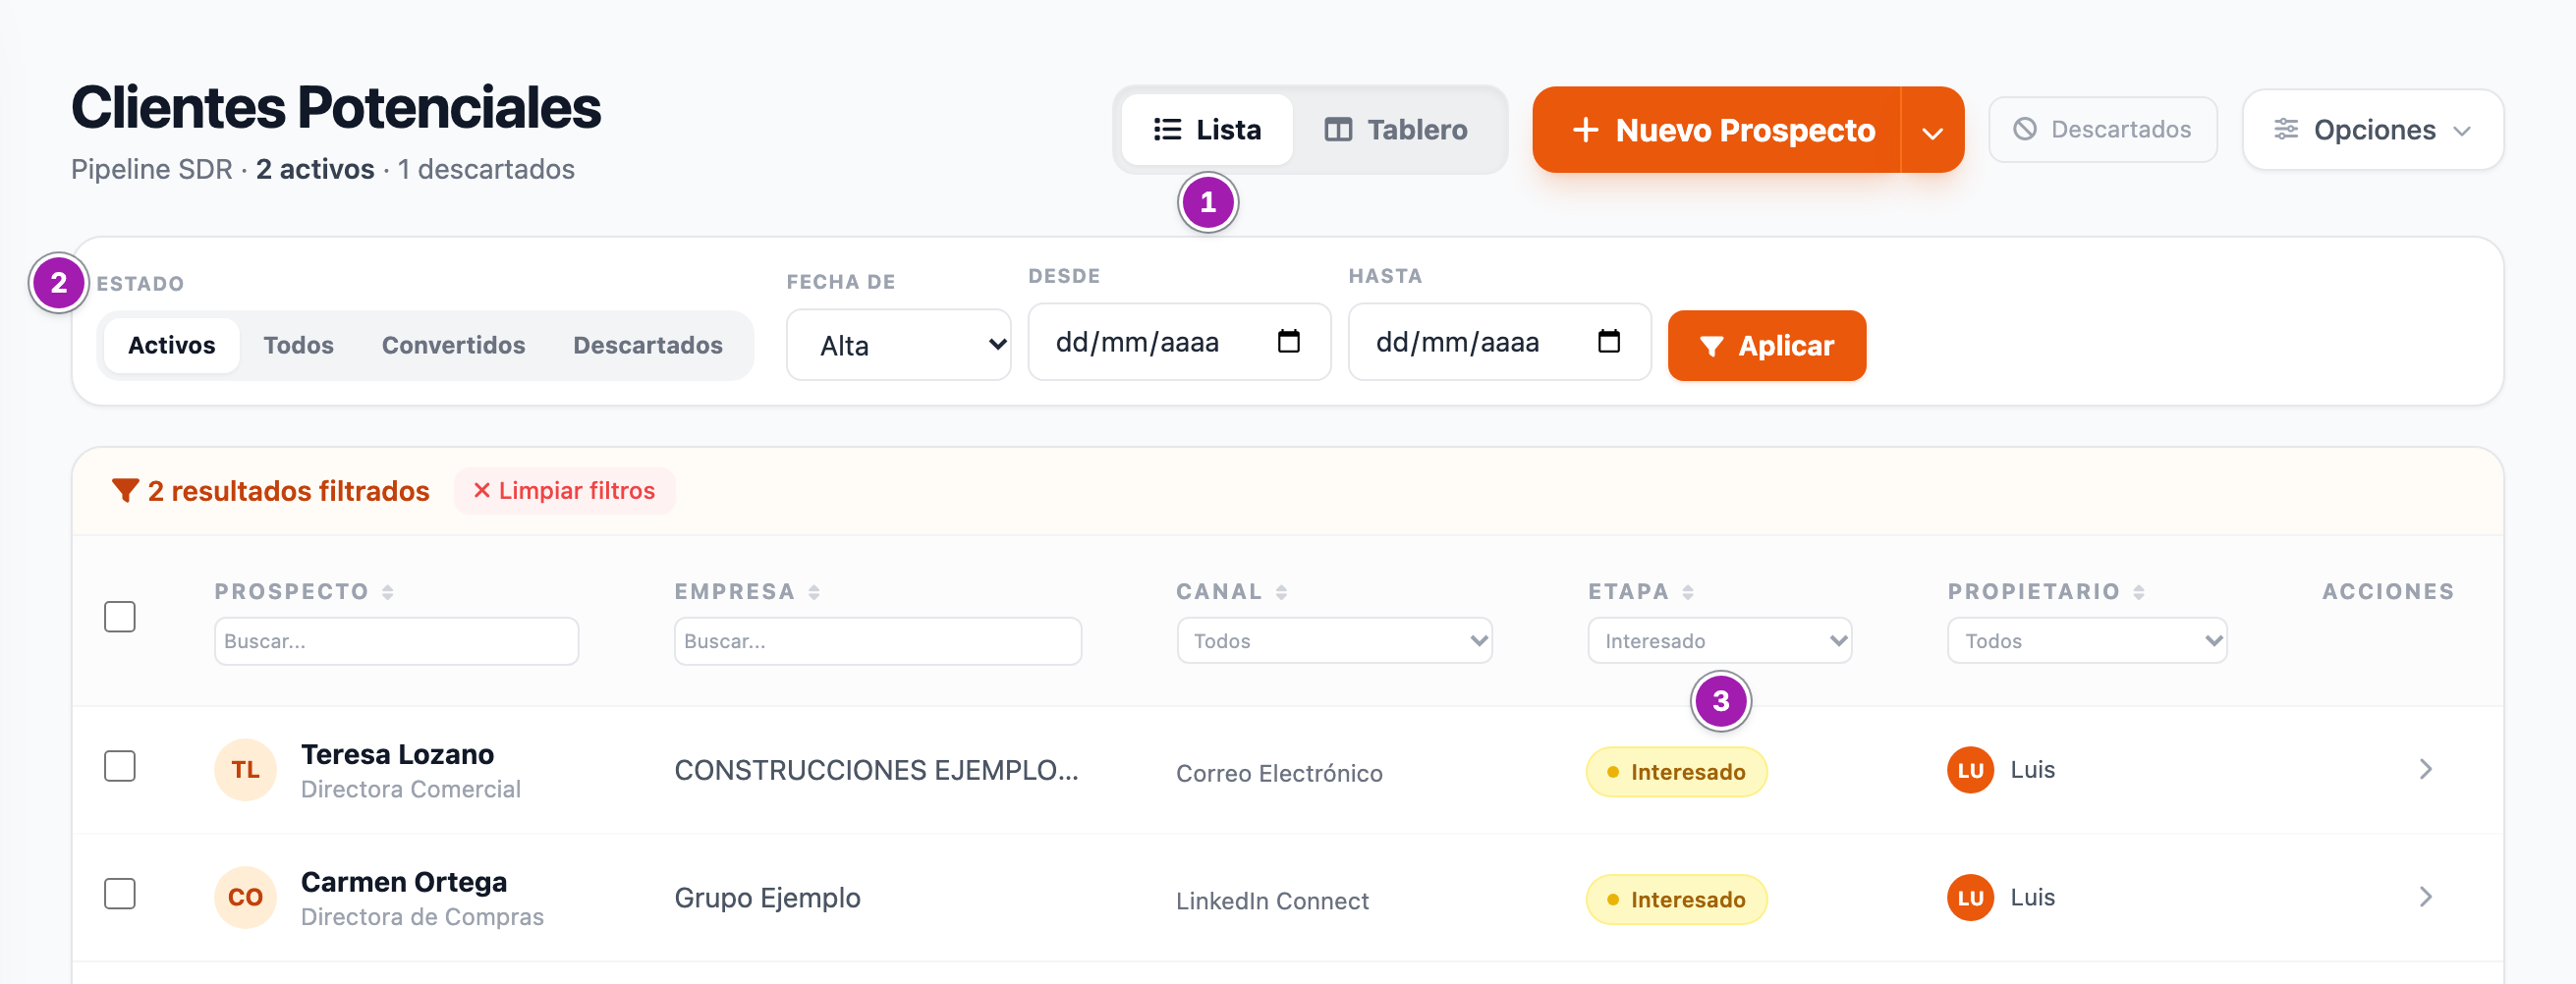Open the Propietario filter dropdown

pyautogui.click(x=2087, y=641)
